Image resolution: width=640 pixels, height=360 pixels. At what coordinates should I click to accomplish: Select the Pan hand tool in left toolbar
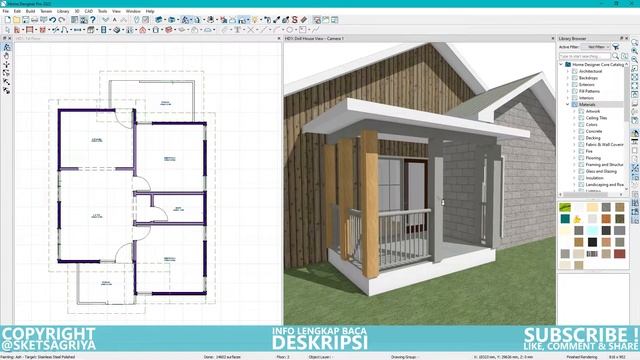click(x=7, y=56)
